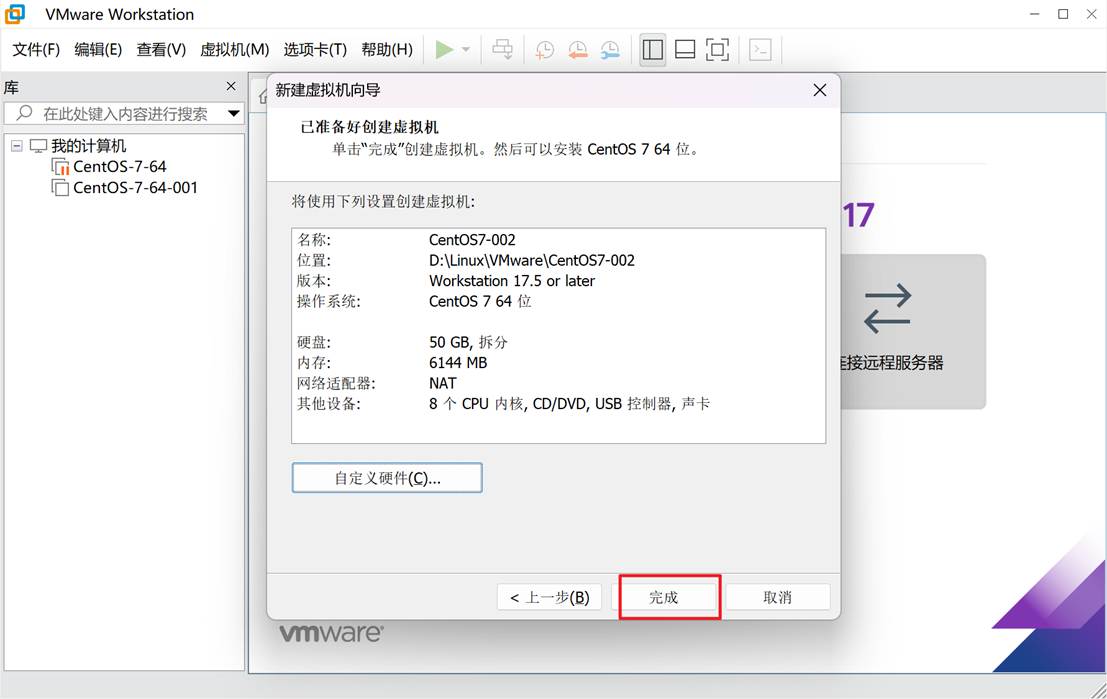Click 自定义硬件(C)... button
Screen dimensions: 1107x699
tap(387, 478)
